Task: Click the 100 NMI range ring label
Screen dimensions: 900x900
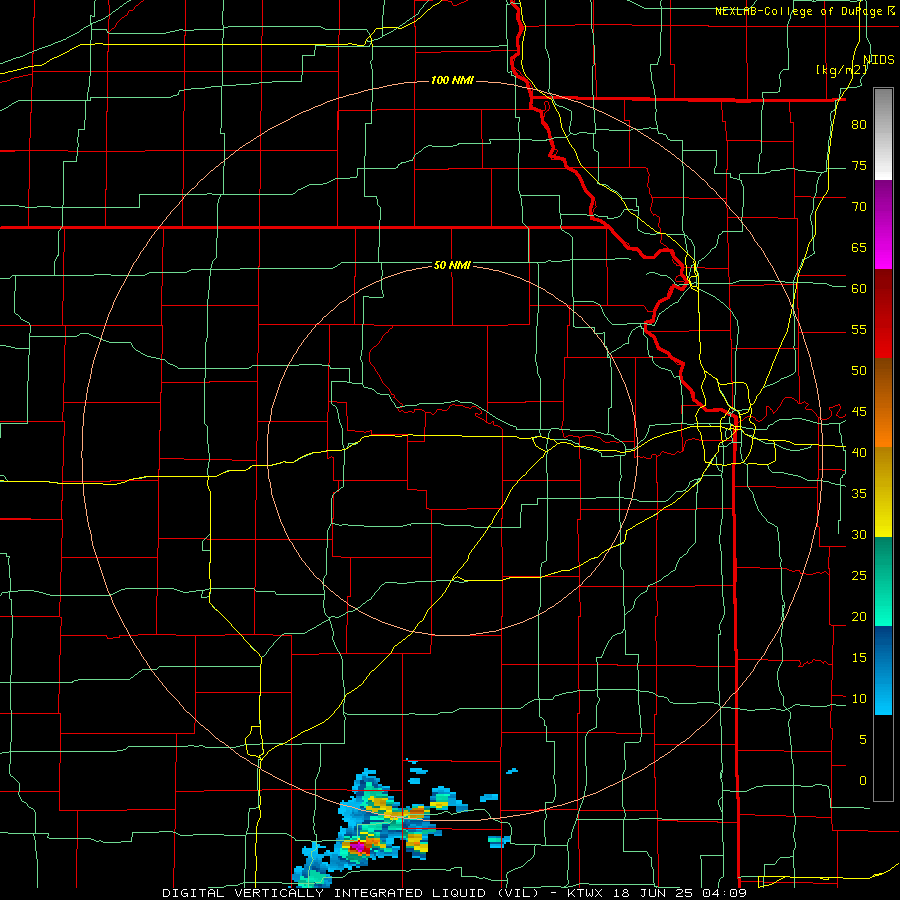Action: (452, 80)
